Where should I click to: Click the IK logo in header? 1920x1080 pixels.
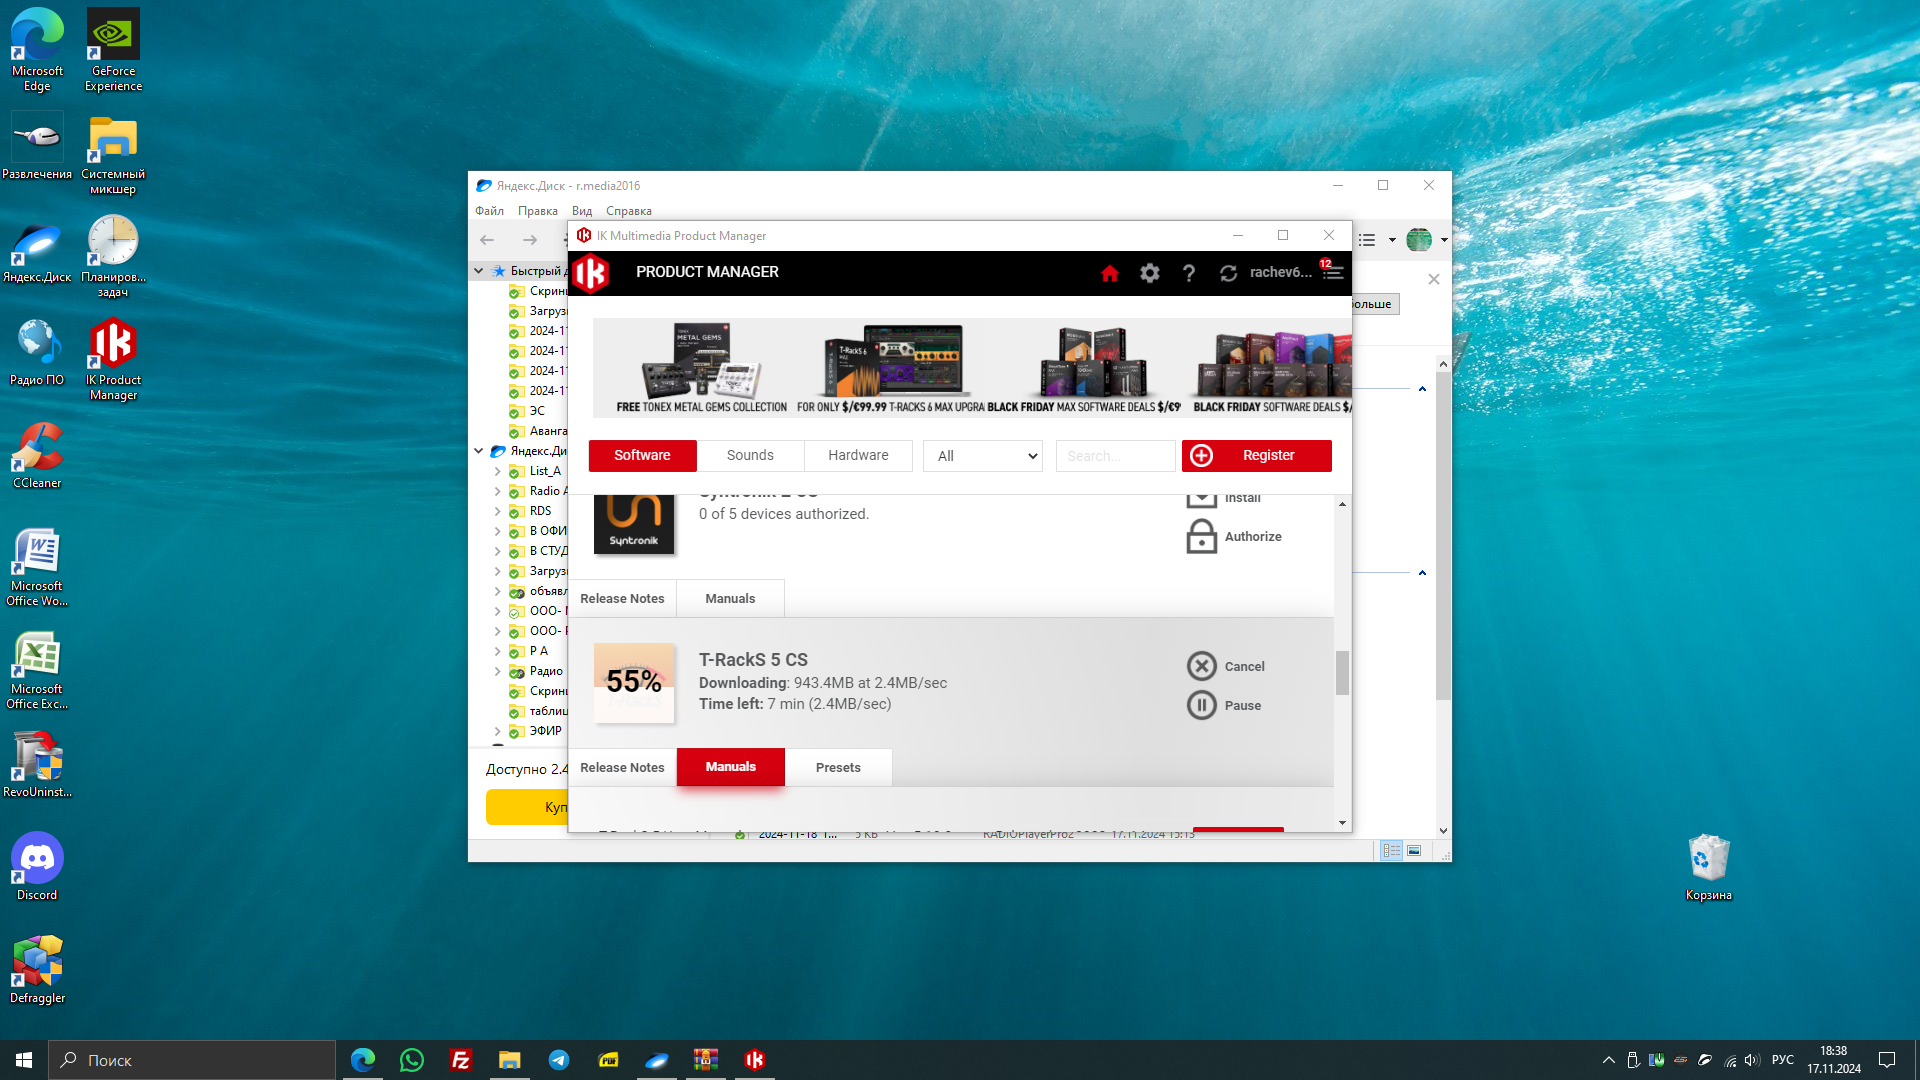coord(591,272)
